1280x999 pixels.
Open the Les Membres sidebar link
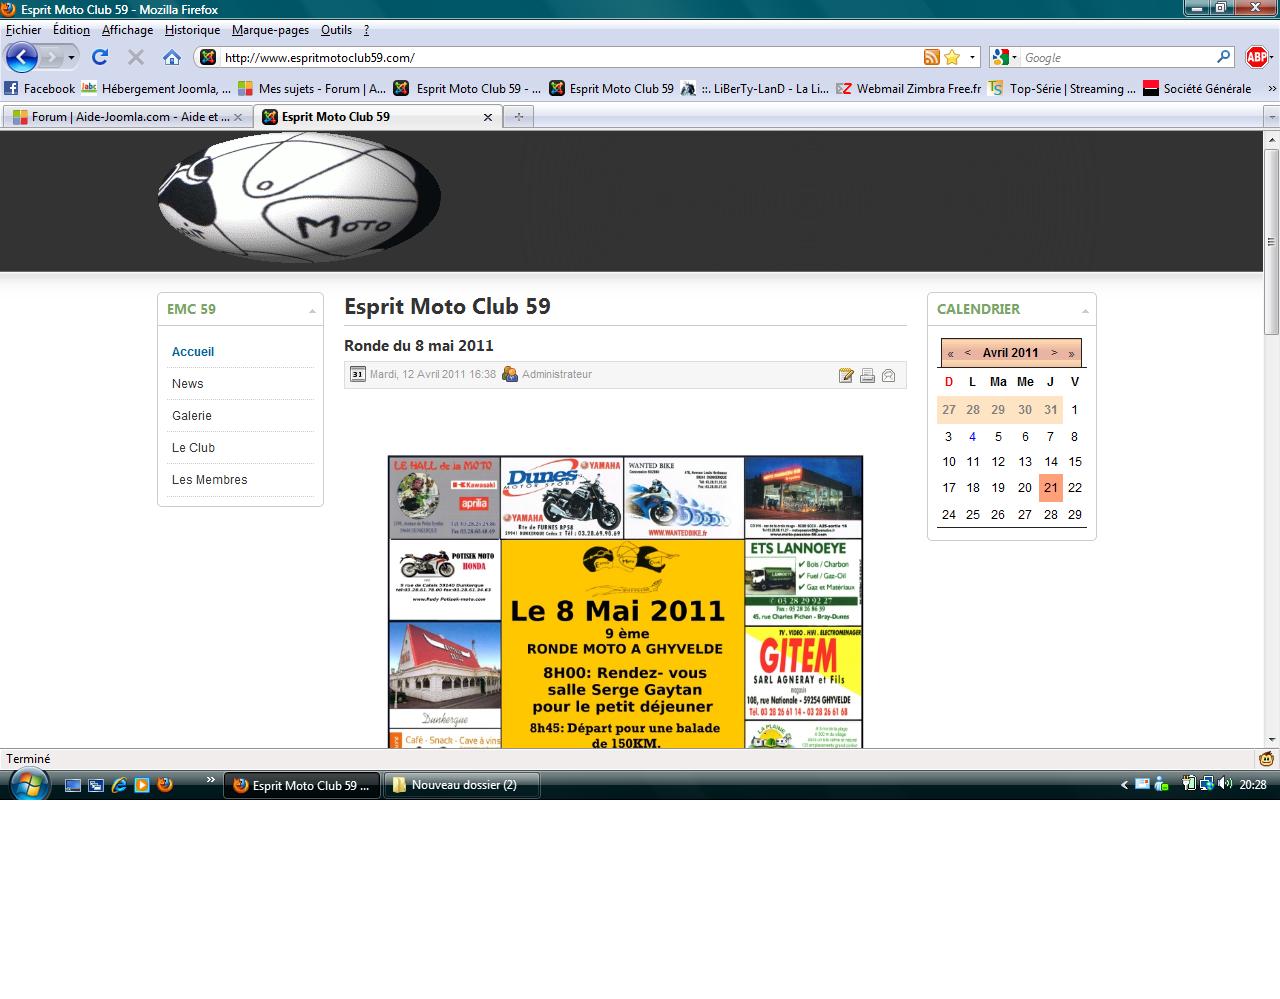click(209, 480)
